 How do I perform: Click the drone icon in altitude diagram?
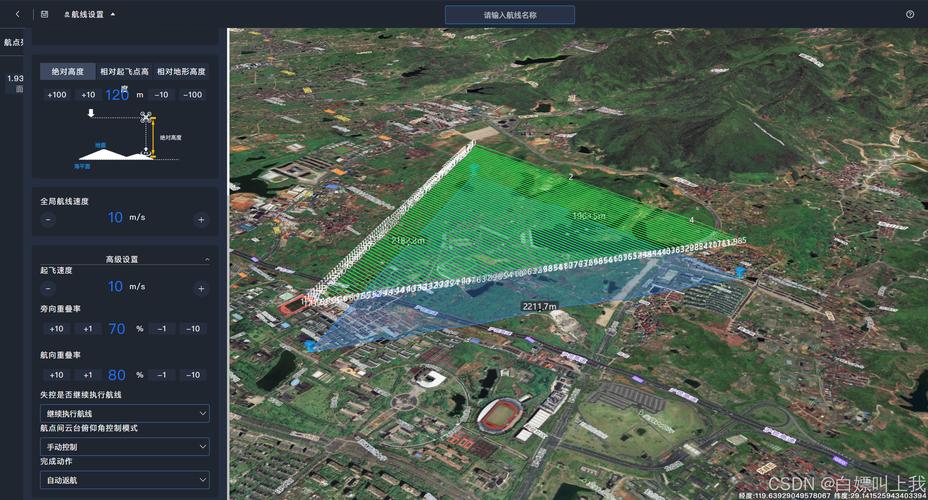coord(148,117)
